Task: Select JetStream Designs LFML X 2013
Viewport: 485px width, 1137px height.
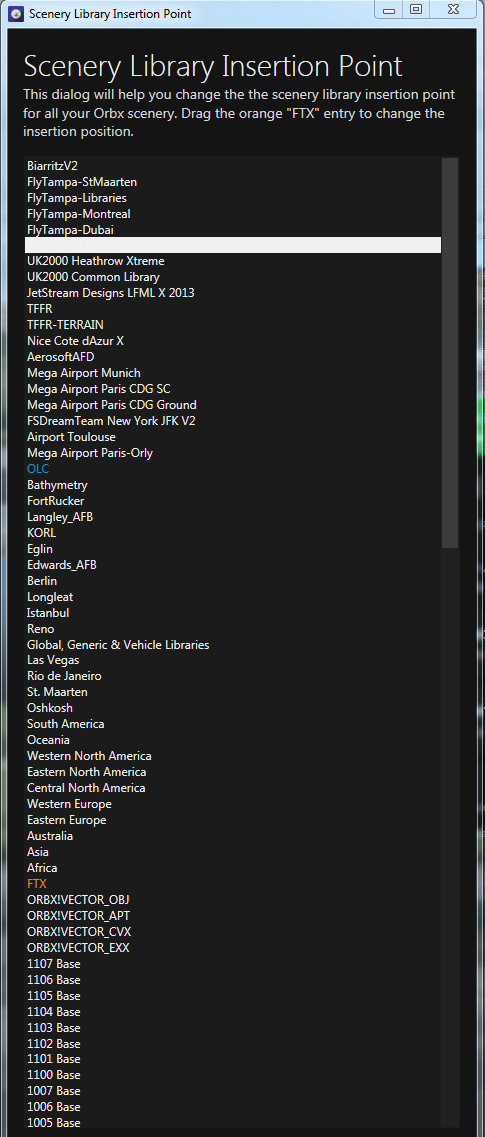Action: [111, 293]
